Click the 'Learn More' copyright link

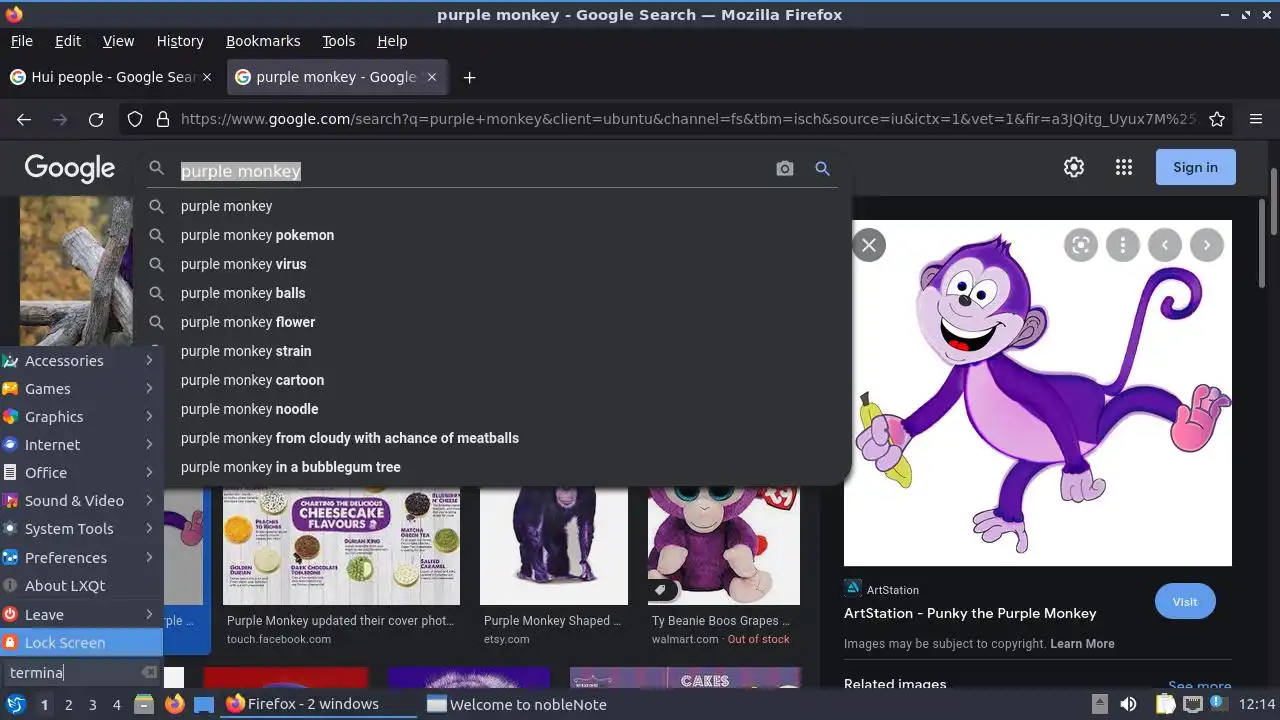point(1082,644)
